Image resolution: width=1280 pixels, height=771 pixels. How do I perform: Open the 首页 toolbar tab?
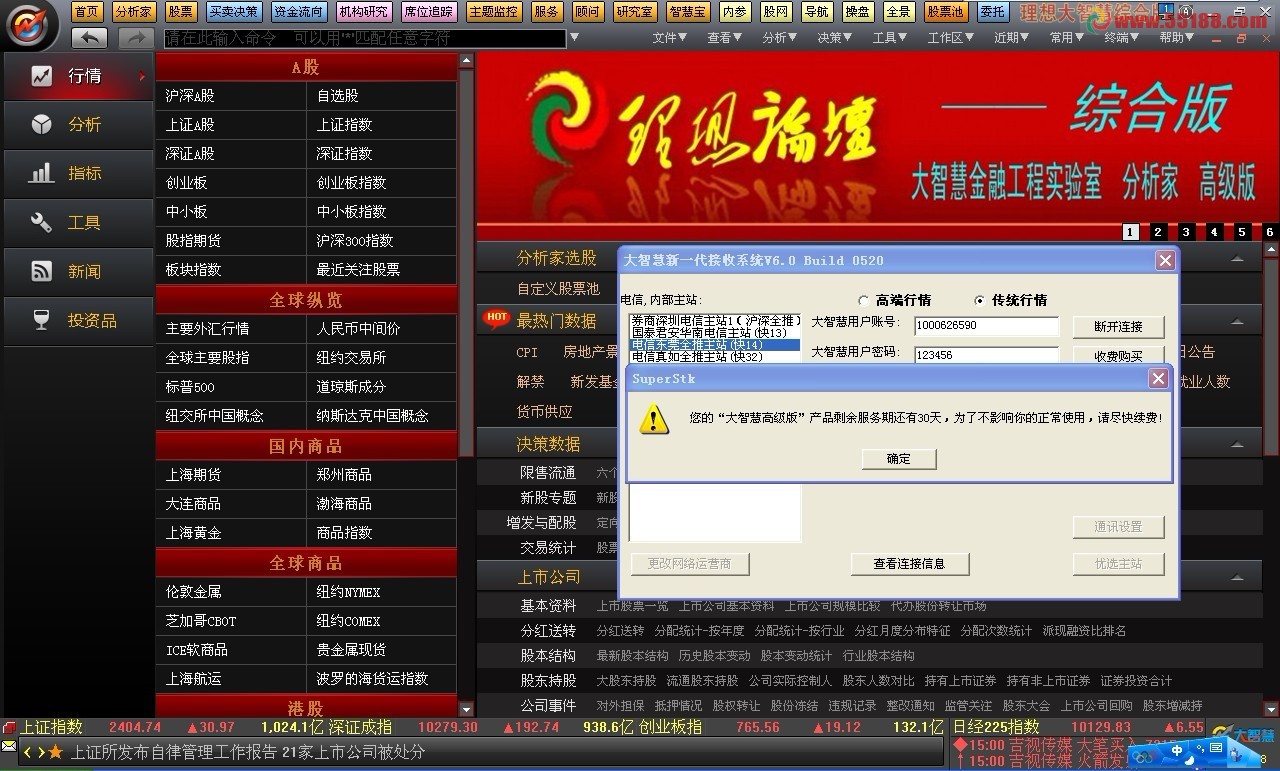[x=87, y=12]
